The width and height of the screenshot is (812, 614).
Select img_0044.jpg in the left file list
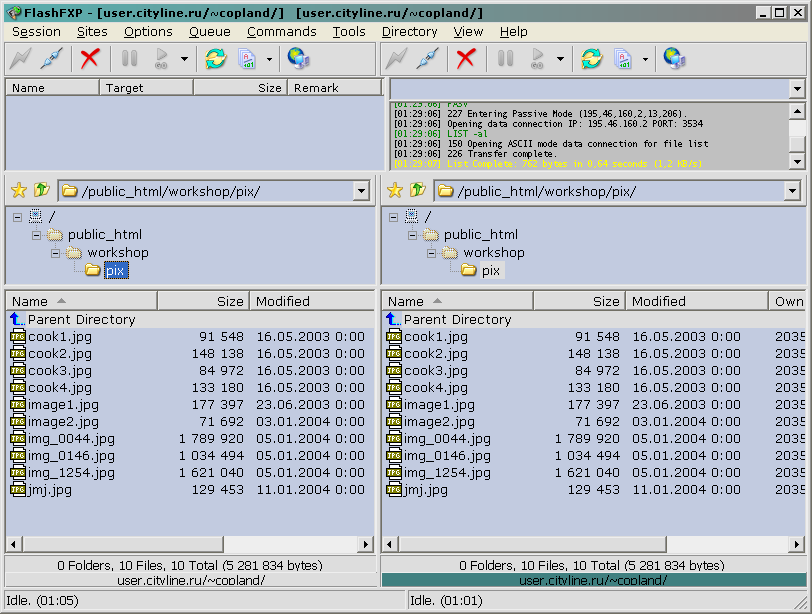pos(71,439)
